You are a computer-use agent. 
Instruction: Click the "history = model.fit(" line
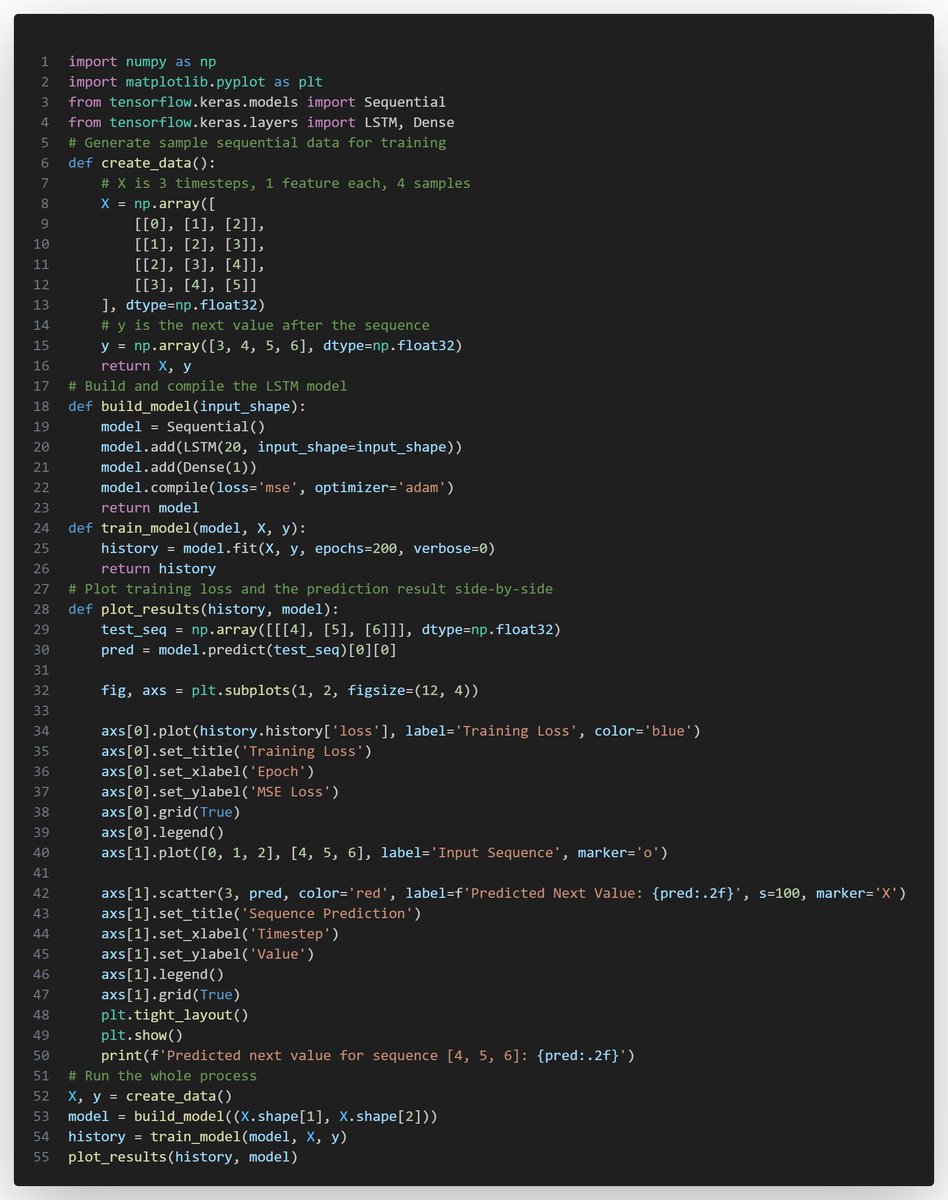(298, 547)
